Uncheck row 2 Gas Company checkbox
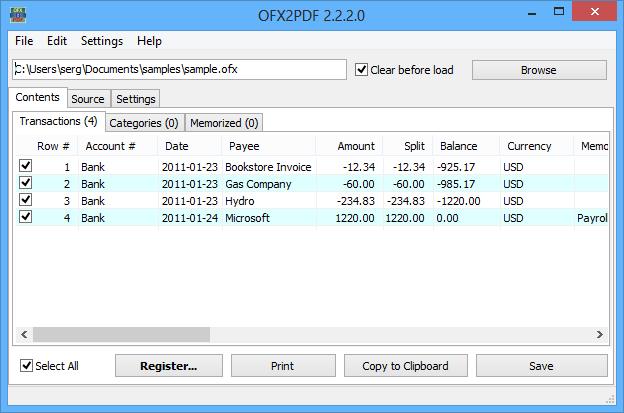Image resolution: width=624 pixels, height=413 pixels. tap(26, 183)
